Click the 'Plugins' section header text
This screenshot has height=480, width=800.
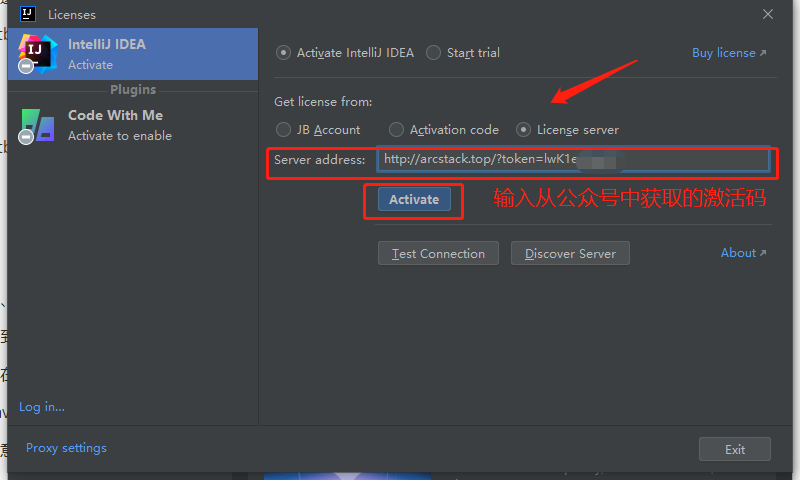(x=133, y=90)
